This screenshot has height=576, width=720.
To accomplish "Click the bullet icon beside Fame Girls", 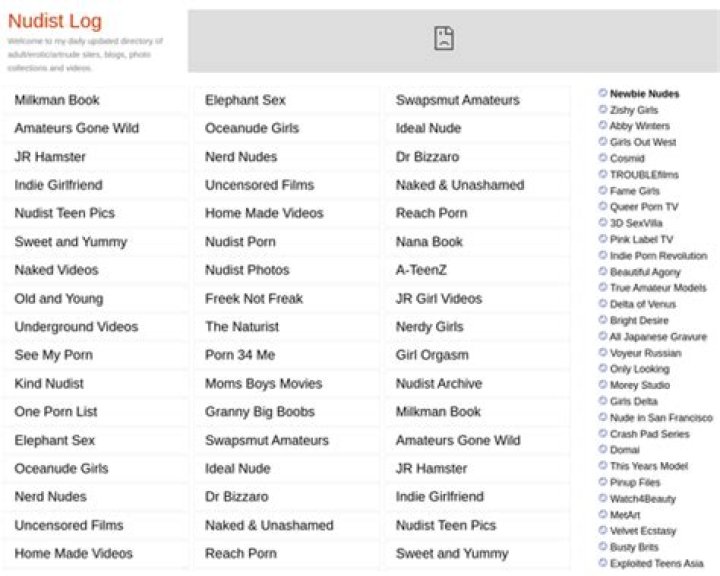I will click(602, 190).
